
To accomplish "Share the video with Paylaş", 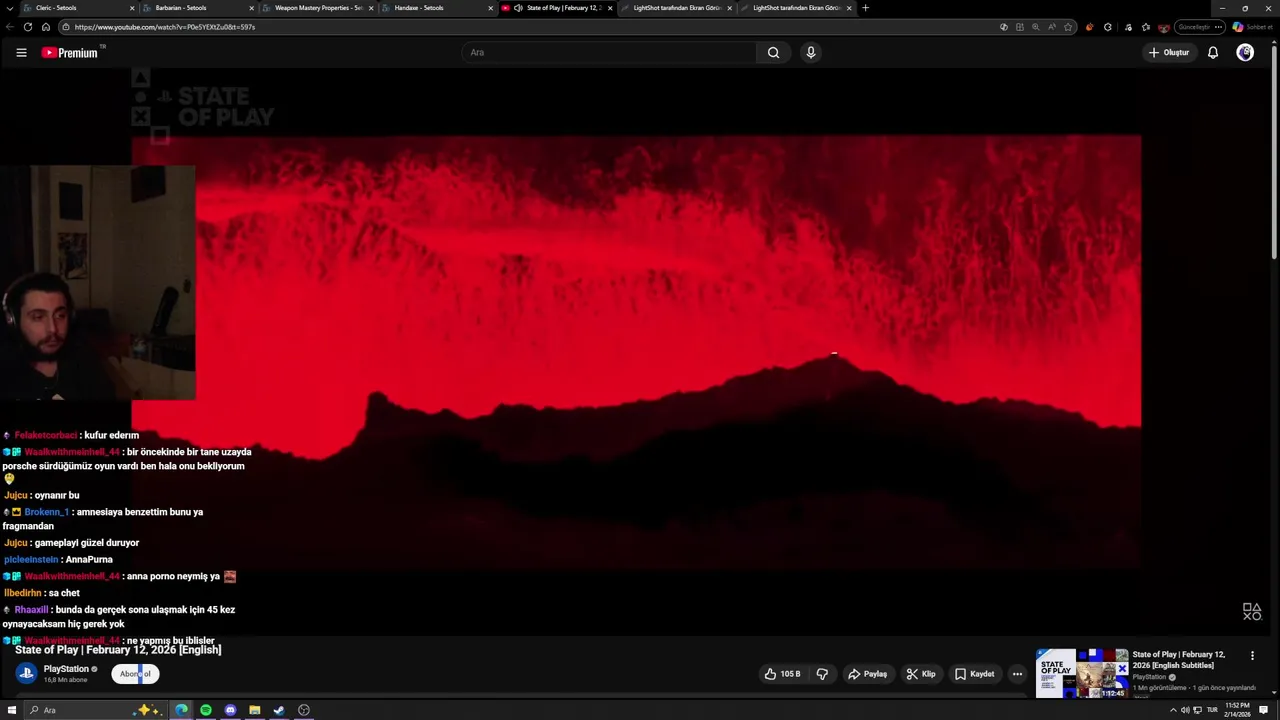I will coord(867,674).
